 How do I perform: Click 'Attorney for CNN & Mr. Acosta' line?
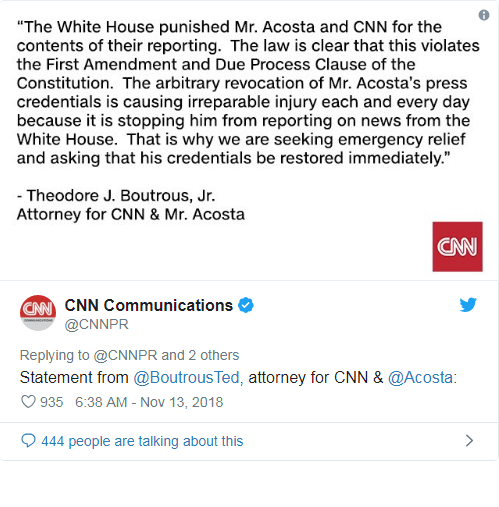click(x=131, y=214)
